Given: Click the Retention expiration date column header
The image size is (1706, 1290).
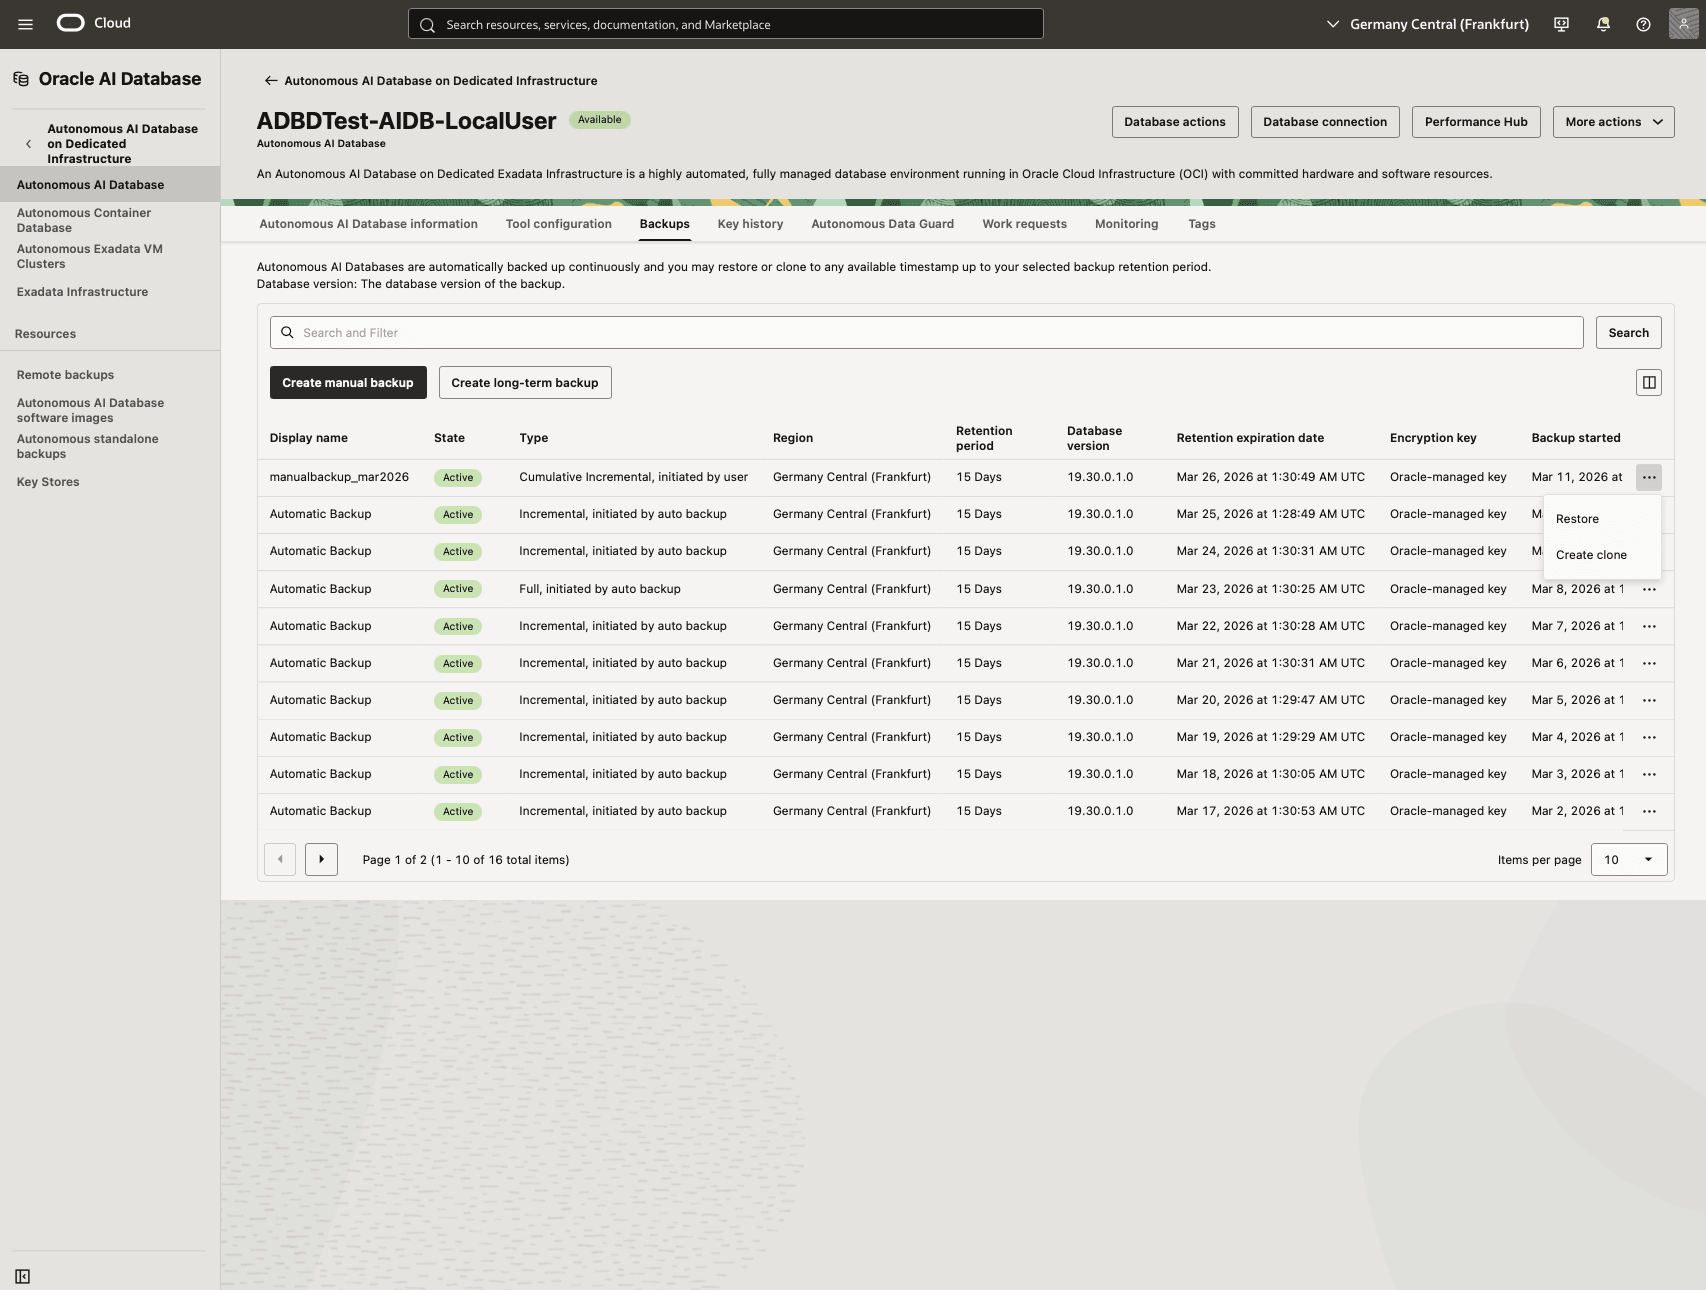Looking at the screenshot, I should (x=1250, y=438).
